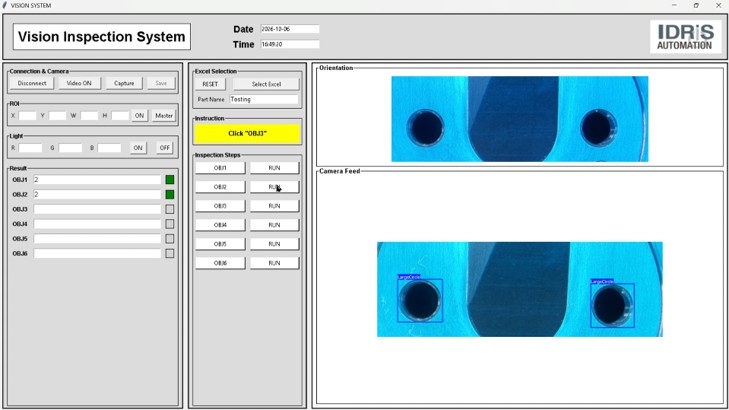Restore down the VISION SYSTEM window
Screen dimensions: 729x410
click(x=696, y=5)
